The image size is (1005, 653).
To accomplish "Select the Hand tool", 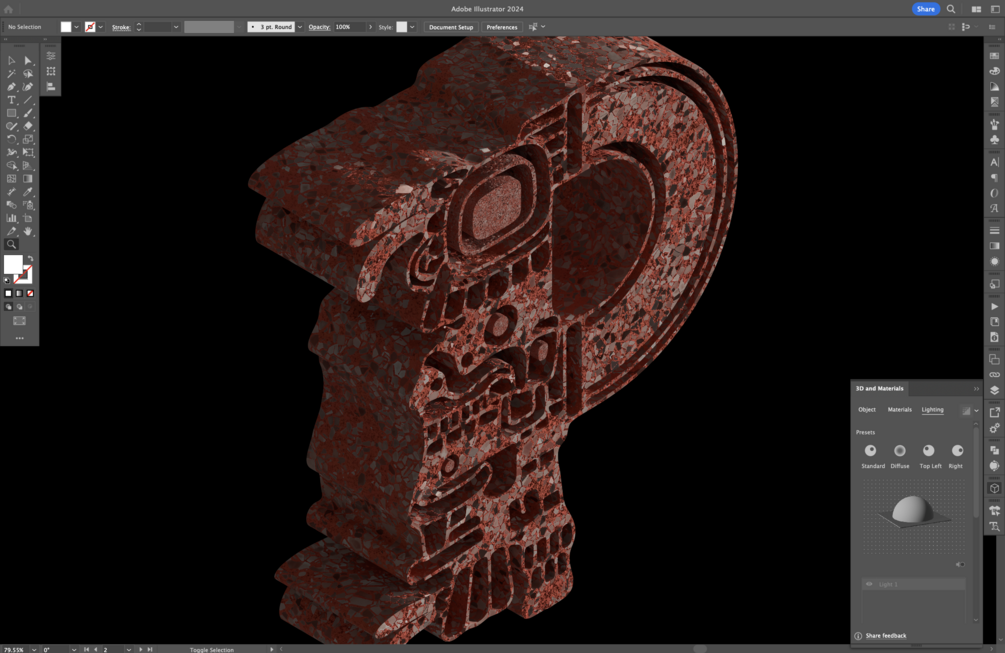I will point(28,231).
